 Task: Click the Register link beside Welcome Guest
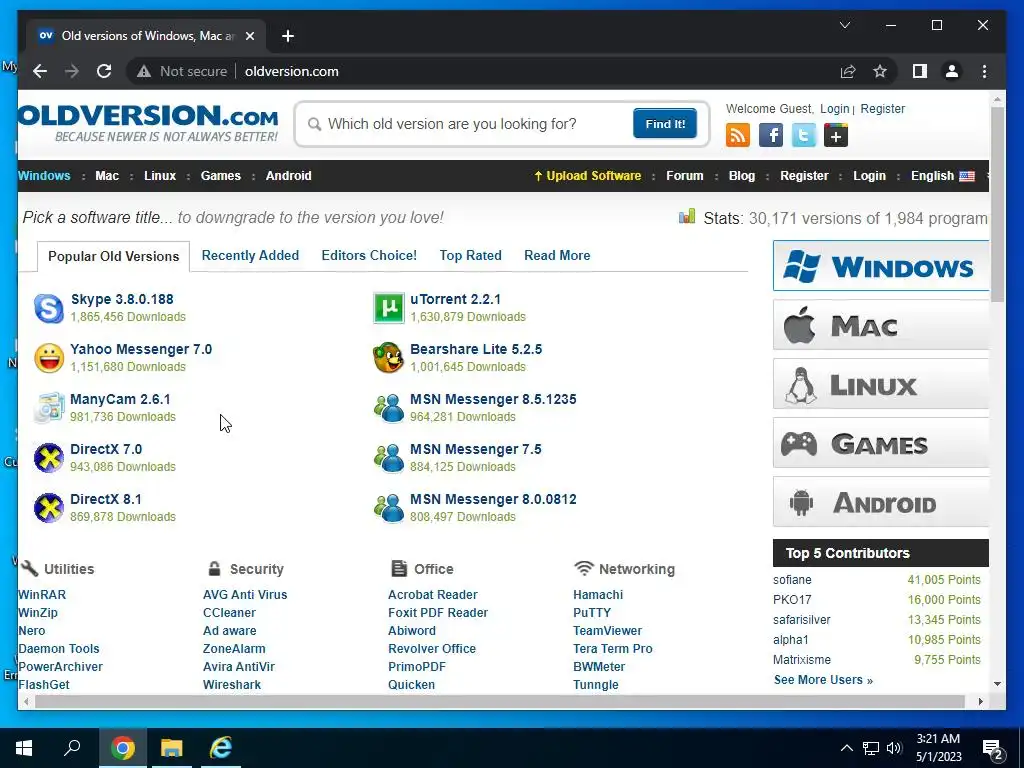[882, 109]
